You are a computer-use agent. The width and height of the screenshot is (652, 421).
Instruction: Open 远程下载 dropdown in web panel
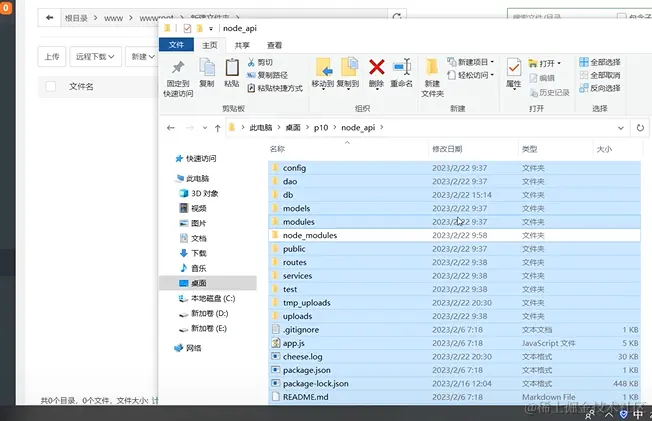(x=95, y=57)
